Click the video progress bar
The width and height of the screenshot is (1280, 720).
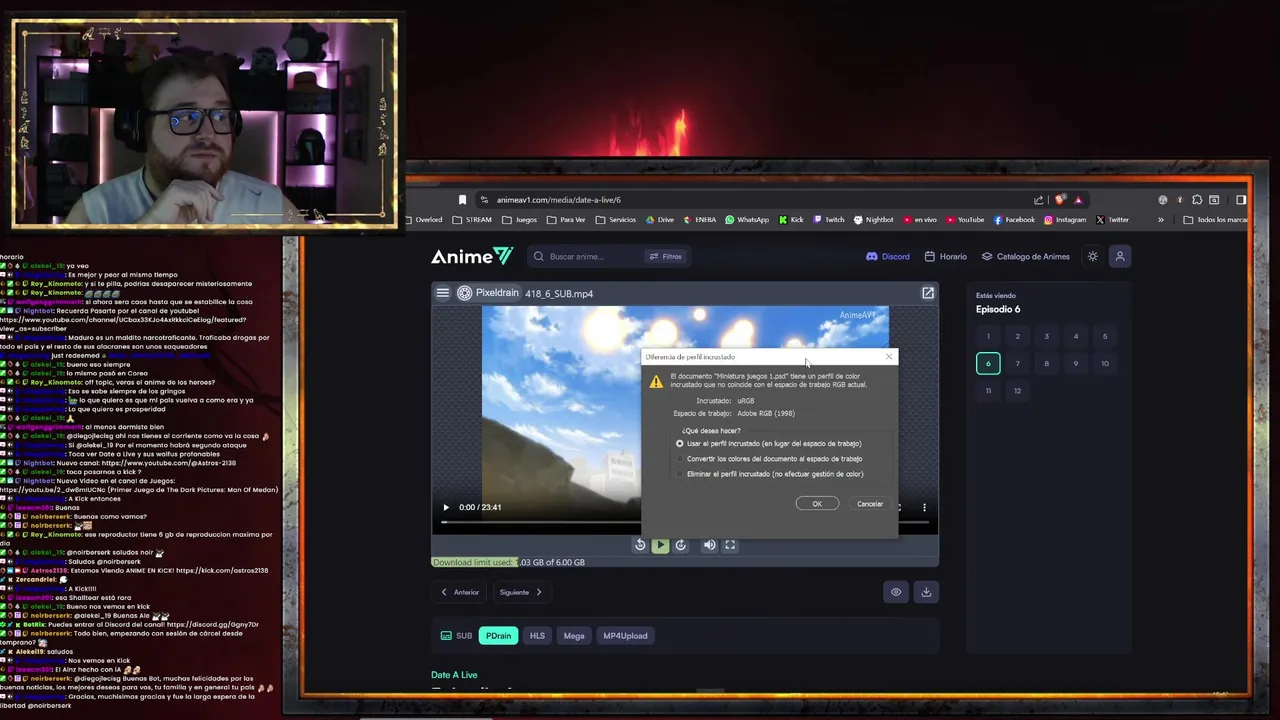(540, 522)
